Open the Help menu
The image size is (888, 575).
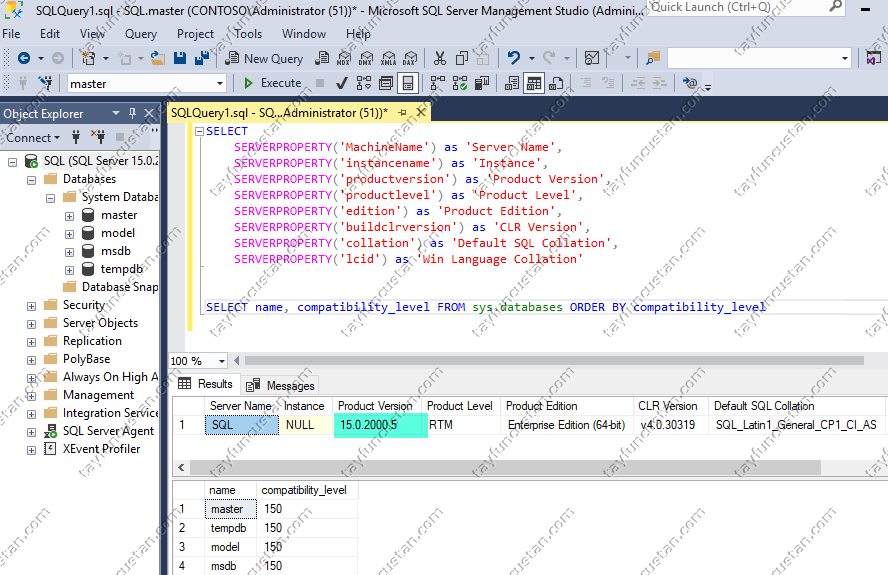(358, 34)
